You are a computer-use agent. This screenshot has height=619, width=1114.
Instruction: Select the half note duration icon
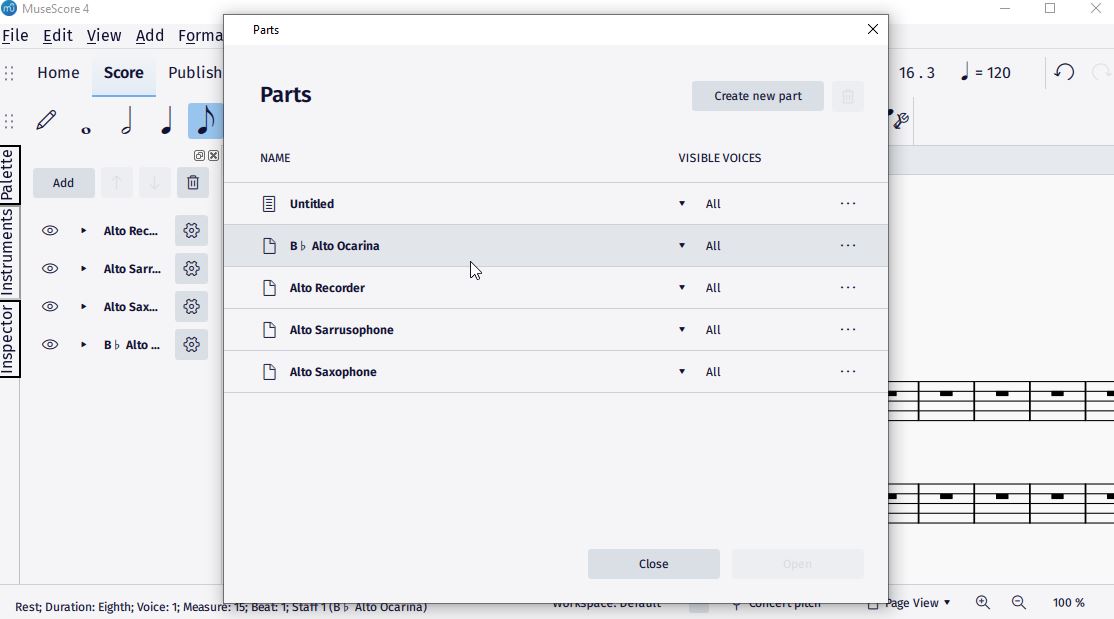click(x=126, y=121)
